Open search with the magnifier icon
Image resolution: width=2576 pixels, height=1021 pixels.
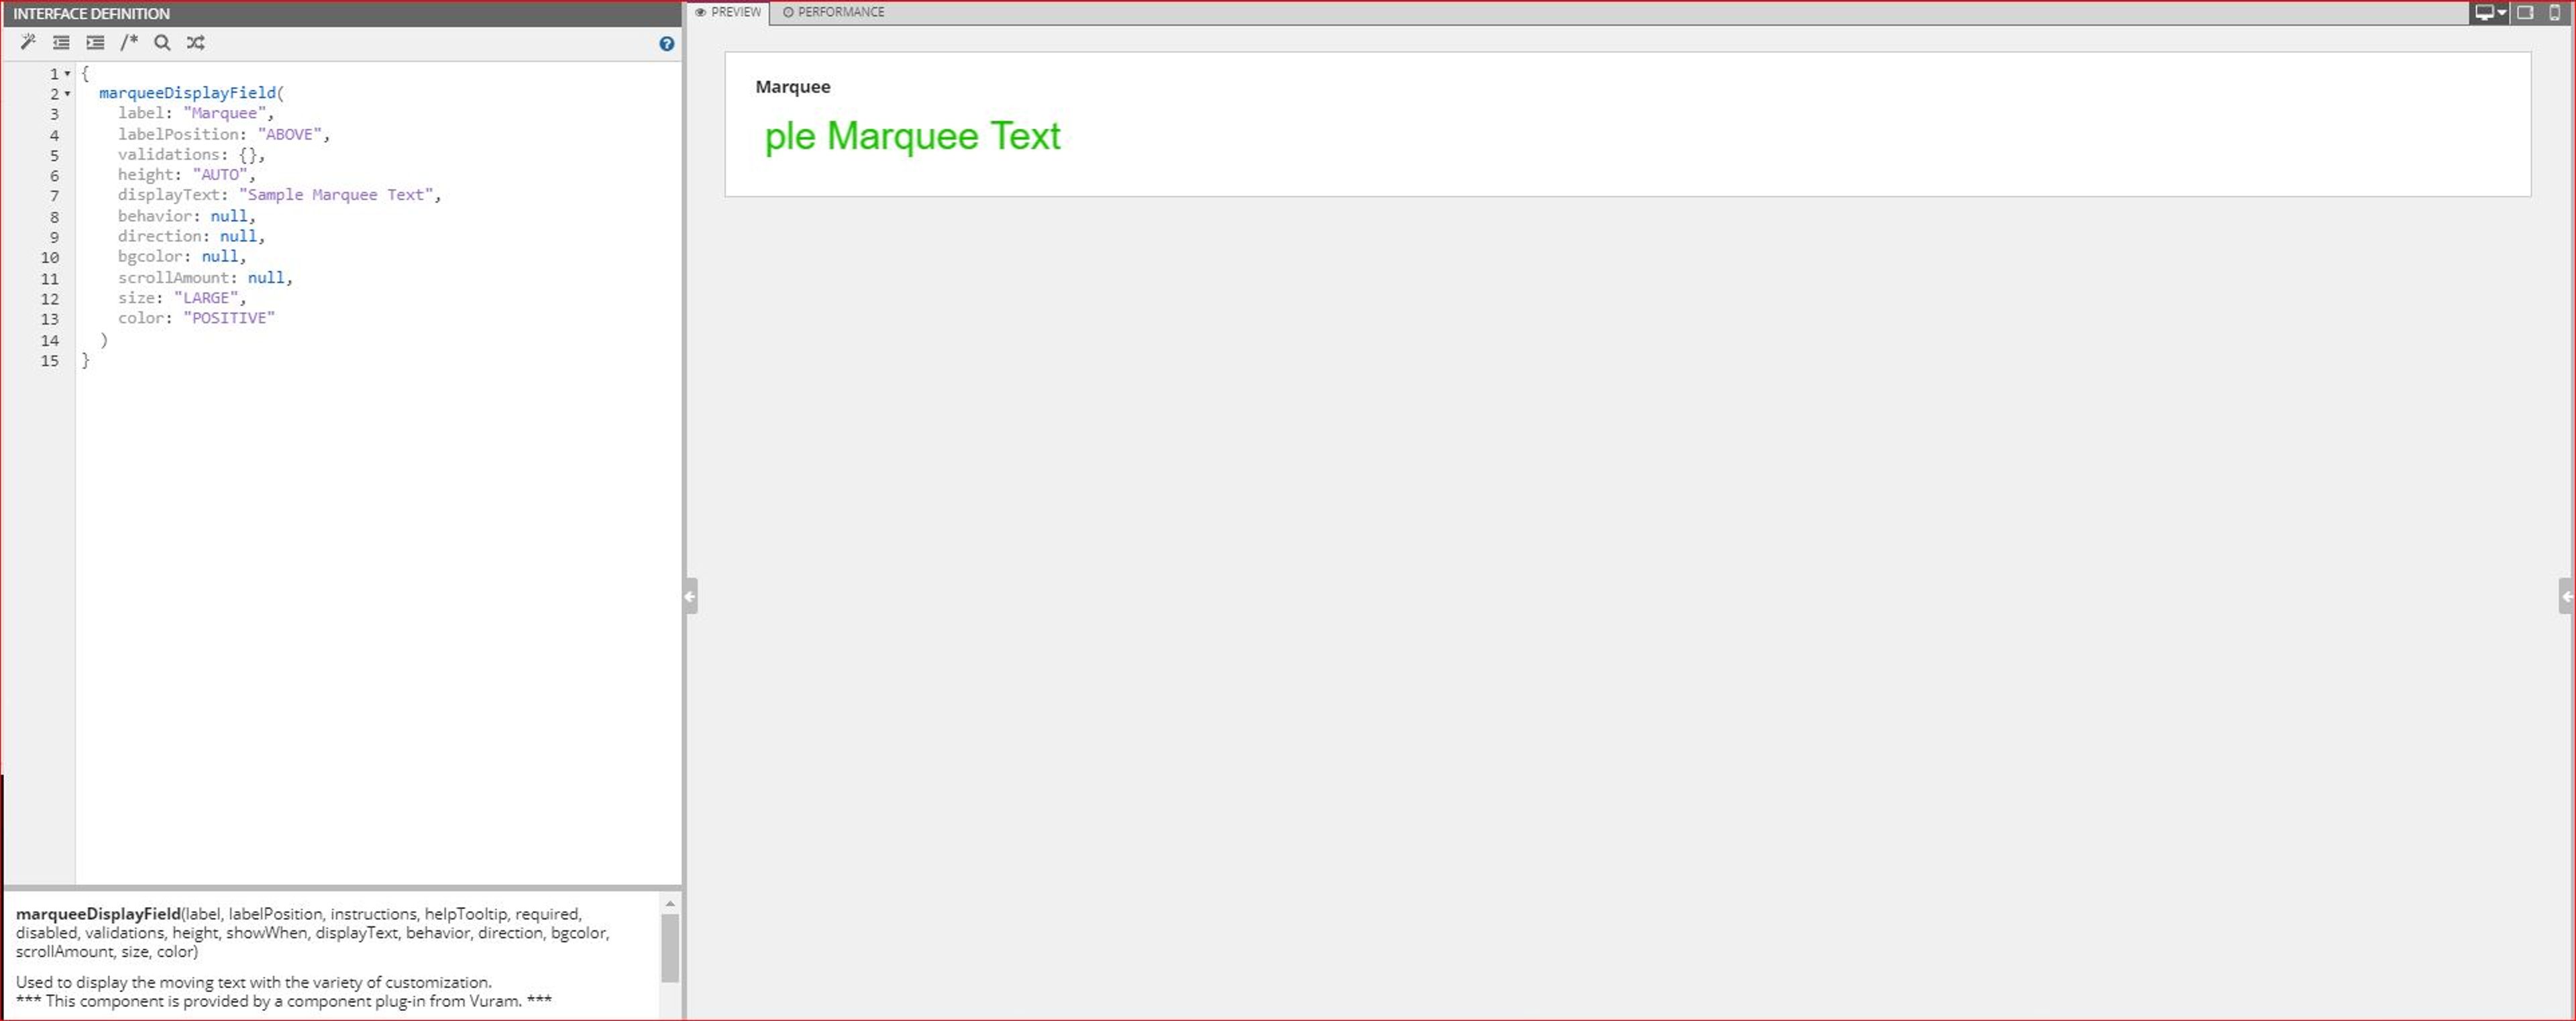pyautogui.click(x=162, y=42)
